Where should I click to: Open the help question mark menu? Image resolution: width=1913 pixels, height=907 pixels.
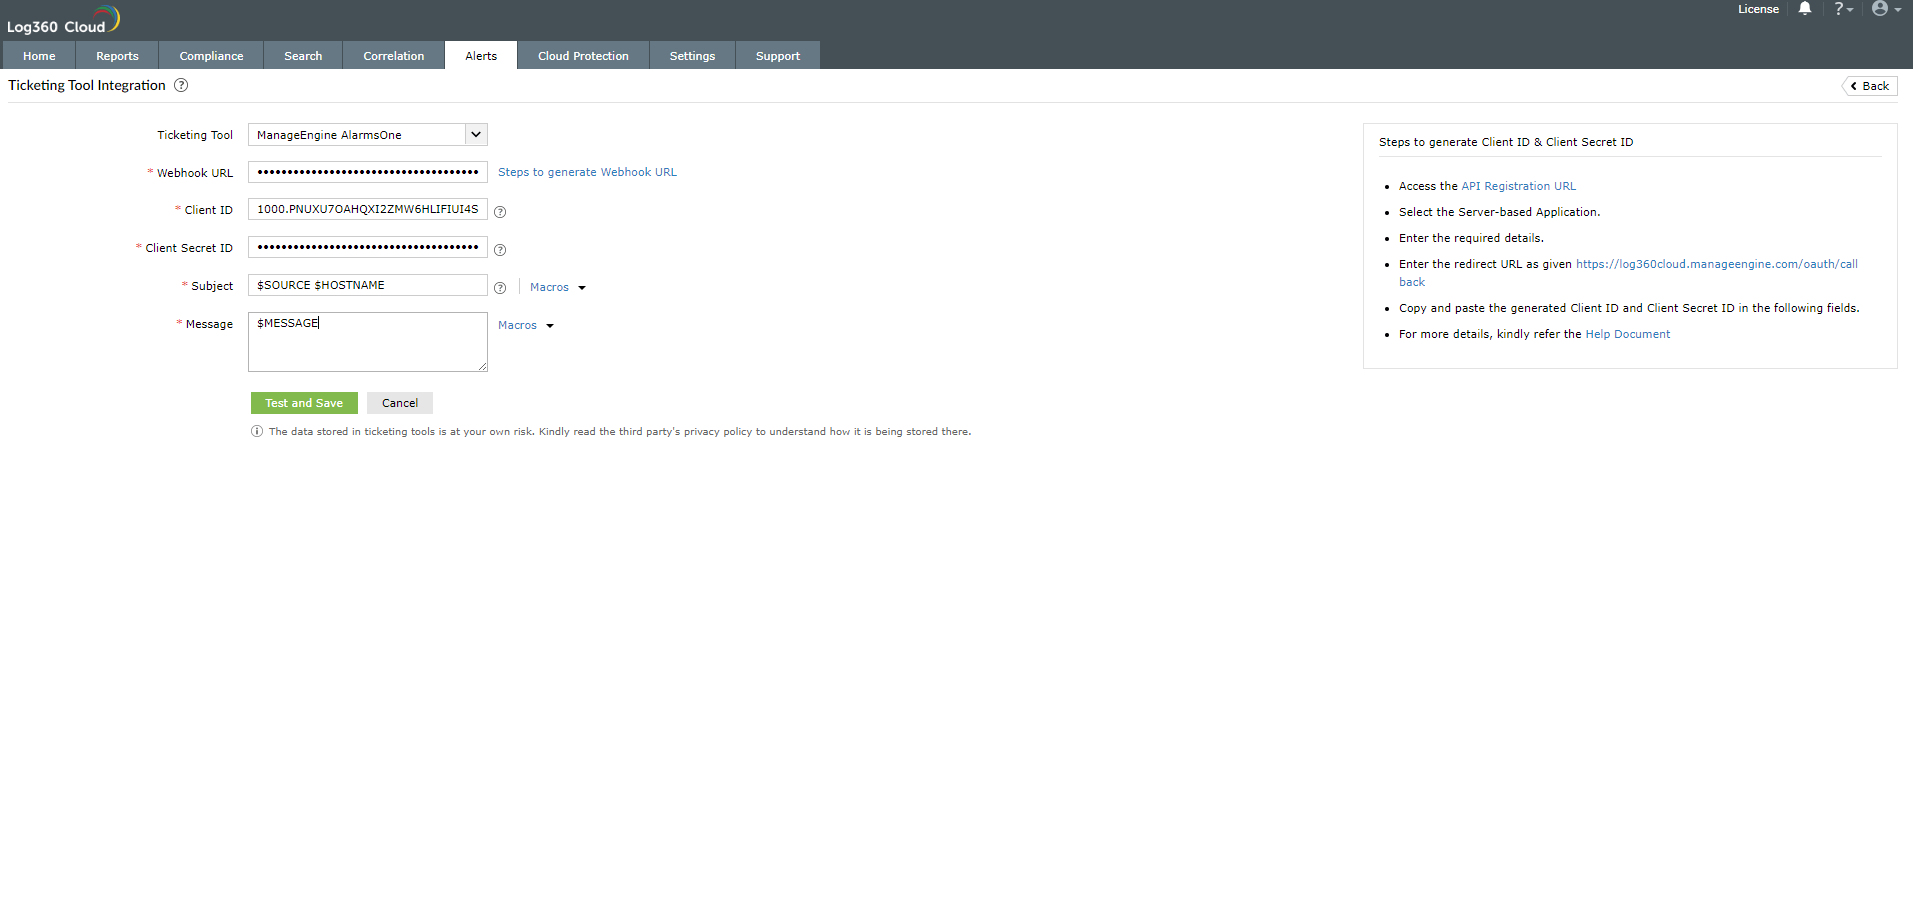[1843, 9]
